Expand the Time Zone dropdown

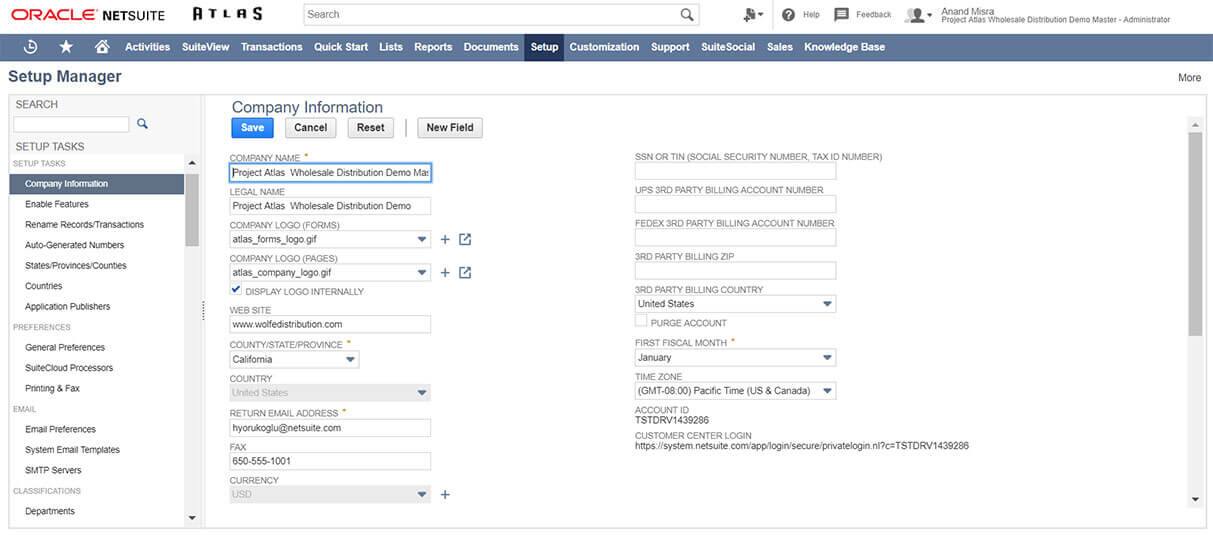click(x=827, y=391)
